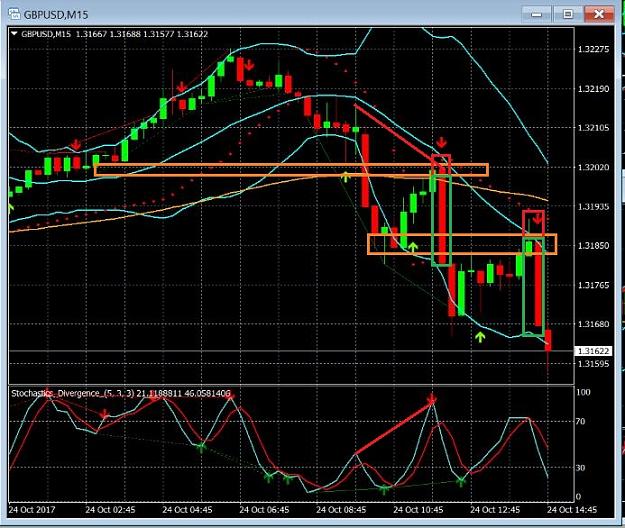Click price axis level 1.32275
The height and width of the screenshot is (528, 625).
tap(594, 49)
